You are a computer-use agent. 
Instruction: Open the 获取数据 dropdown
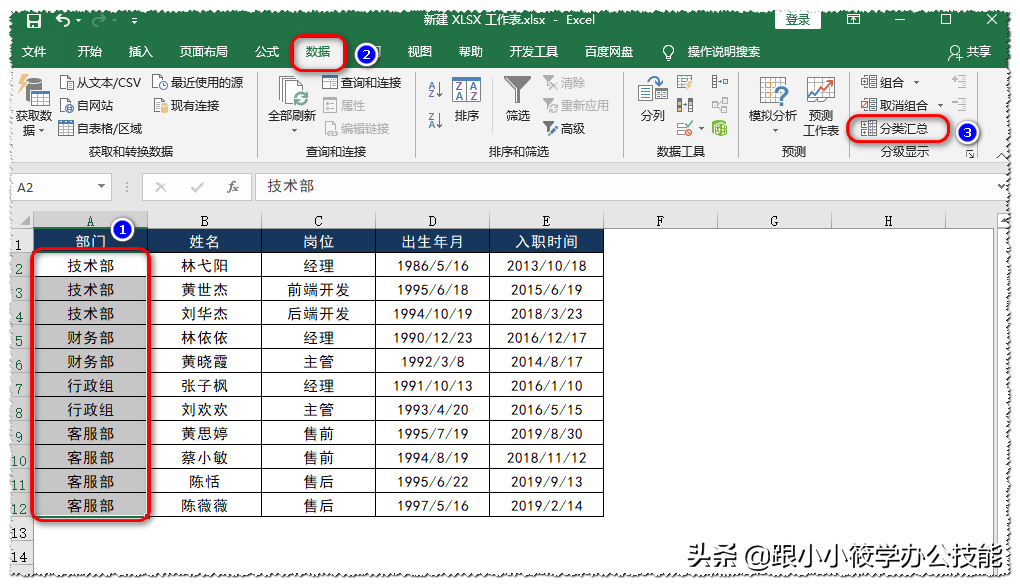click(x=33, y=106)
